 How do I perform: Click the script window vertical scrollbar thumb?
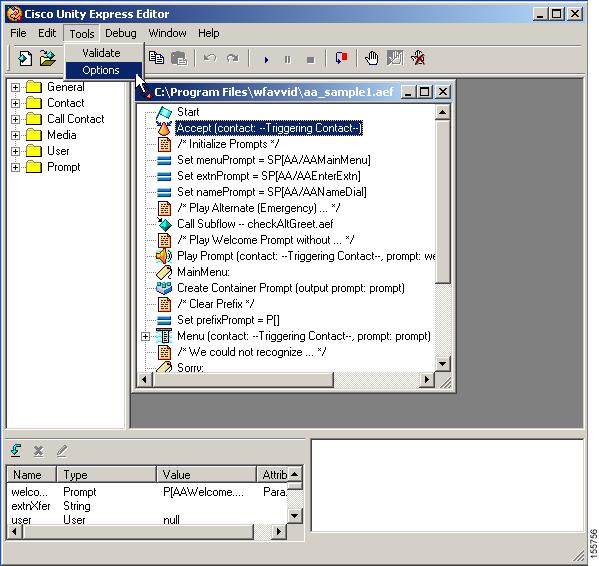(442, 201)
